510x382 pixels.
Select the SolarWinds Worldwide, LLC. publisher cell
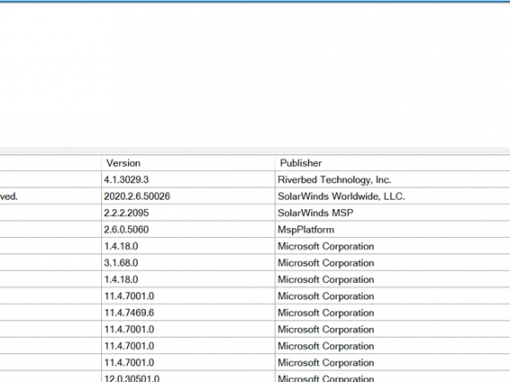tap(393, 196)
